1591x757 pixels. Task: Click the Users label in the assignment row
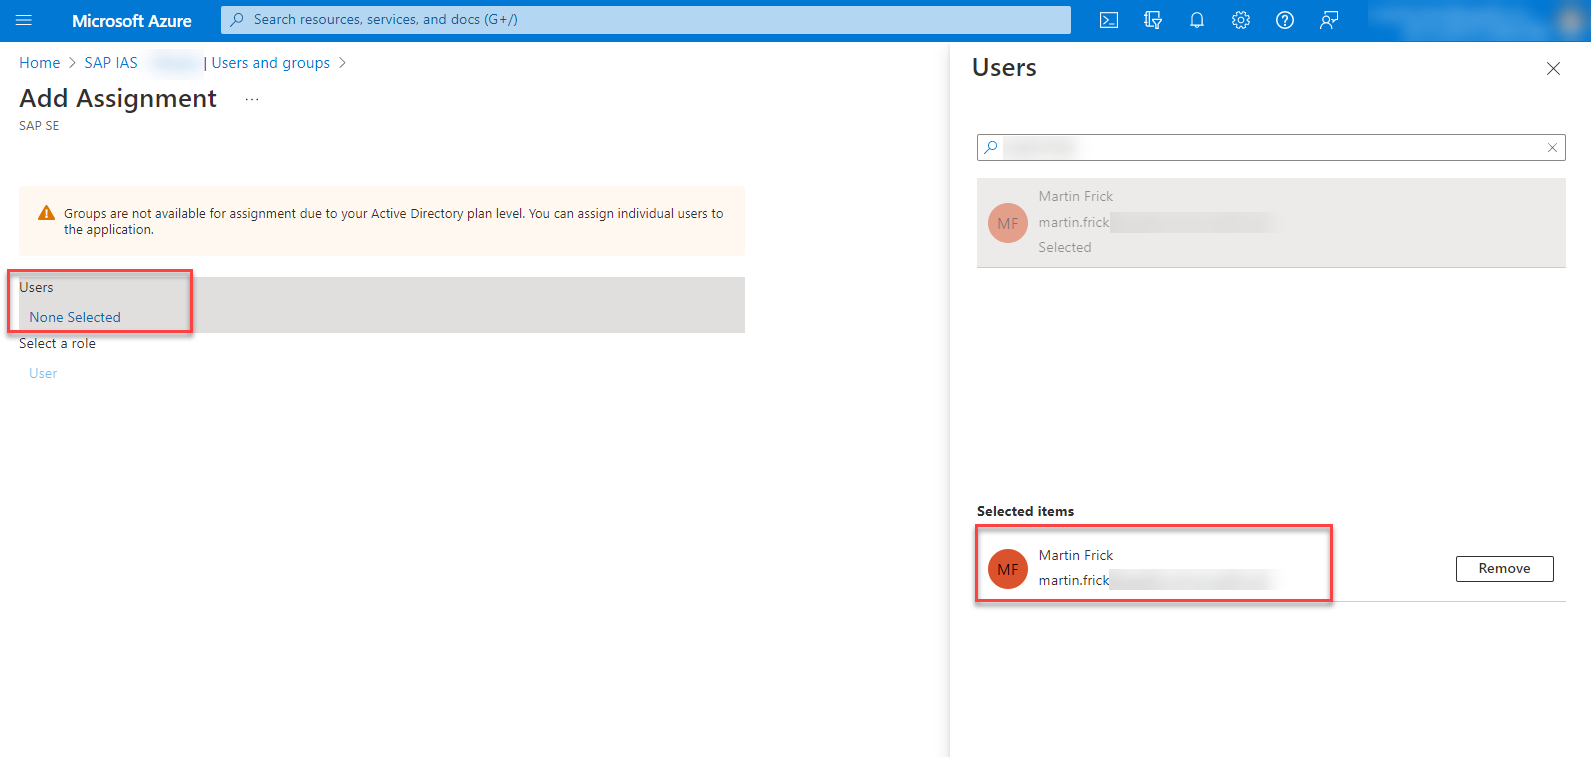[36, 287]
